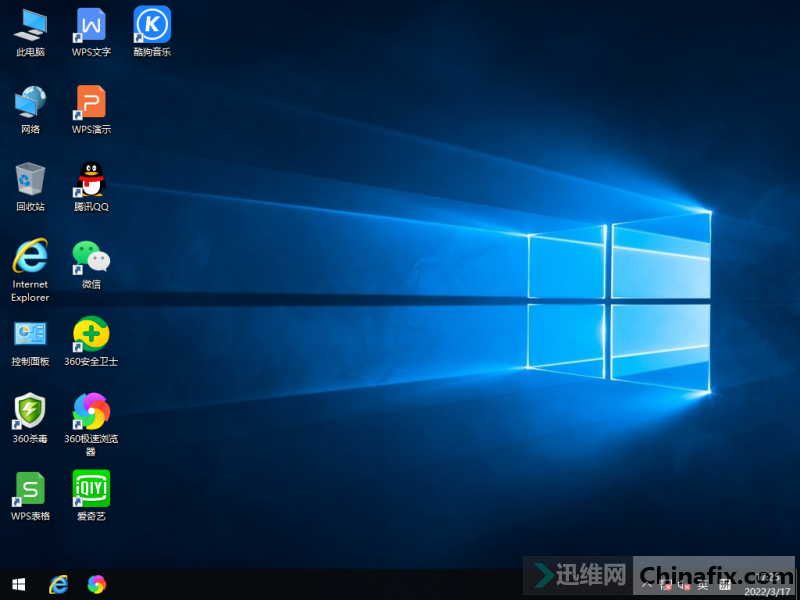Viewport: 800px width, 600px height.
Task: Click the muted volume tray icon
Action: [684, 585]
